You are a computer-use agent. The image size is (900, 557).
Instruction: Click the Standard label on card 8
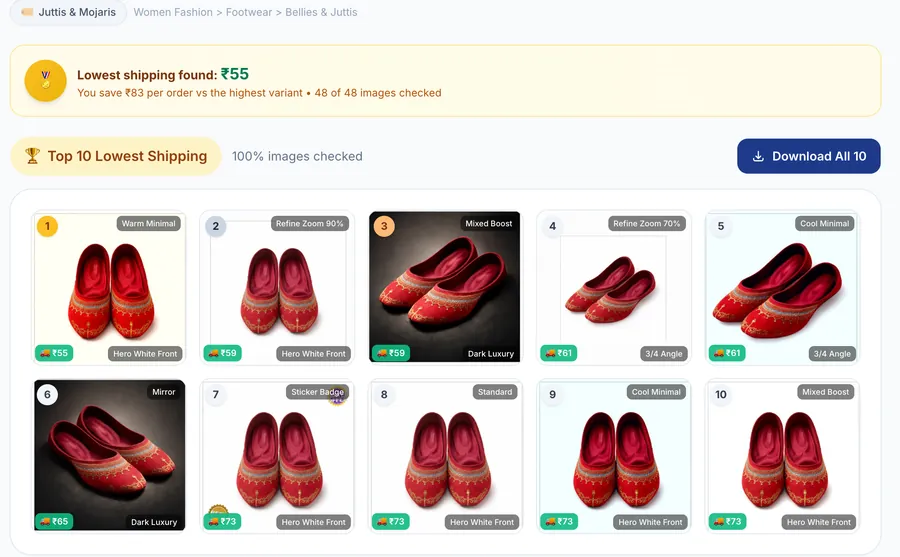click(x=495, y=392)
